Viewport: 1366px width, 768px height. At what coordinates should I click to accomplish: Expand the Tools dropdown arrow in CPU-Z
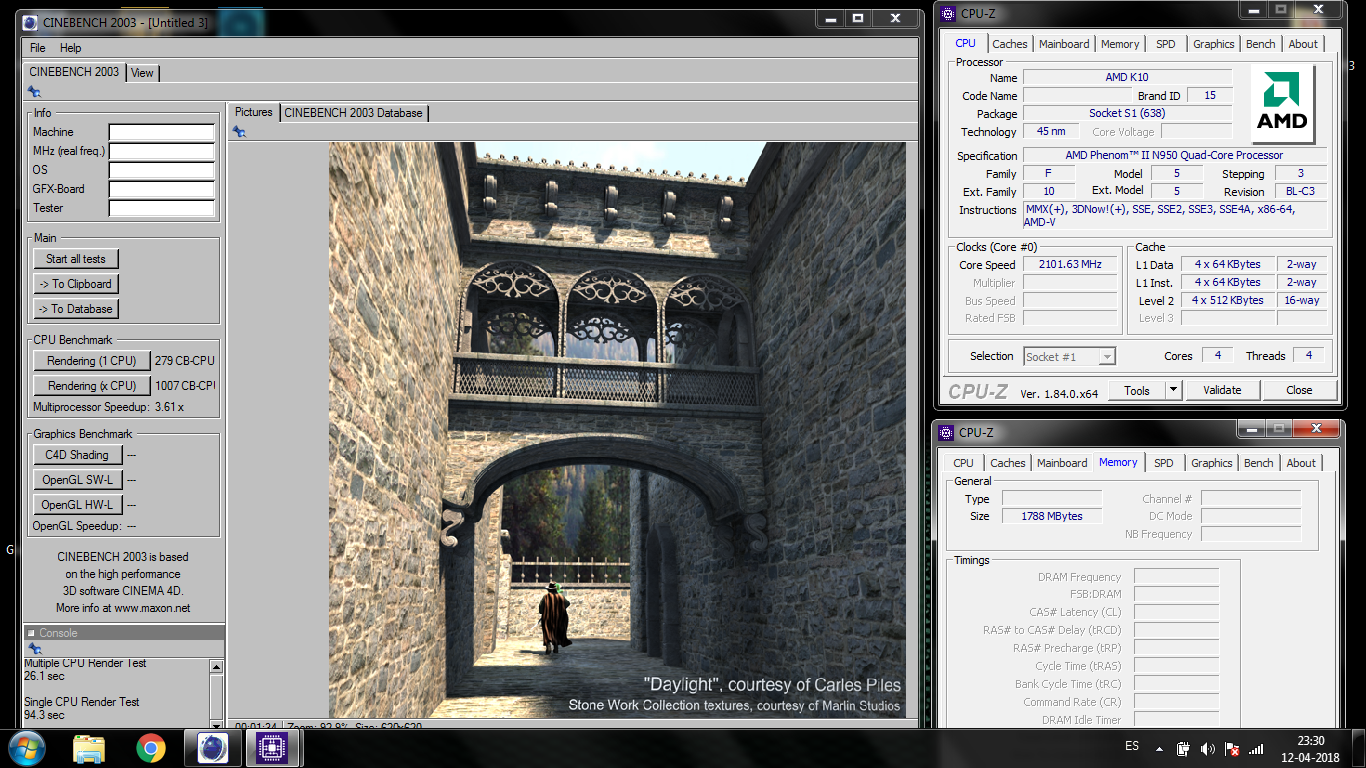tap(1173, 390)
